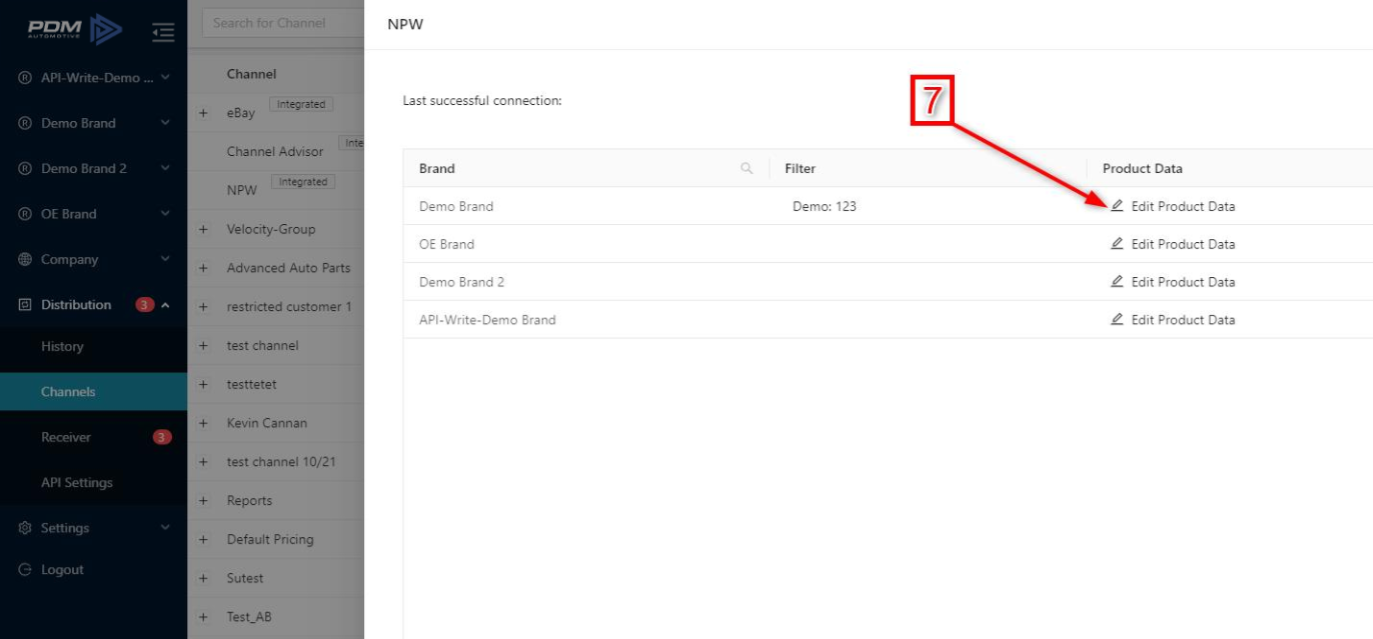Click the PDM Automotive logo
Viewport: 1373px width, 639px height.
coord(75,30)
